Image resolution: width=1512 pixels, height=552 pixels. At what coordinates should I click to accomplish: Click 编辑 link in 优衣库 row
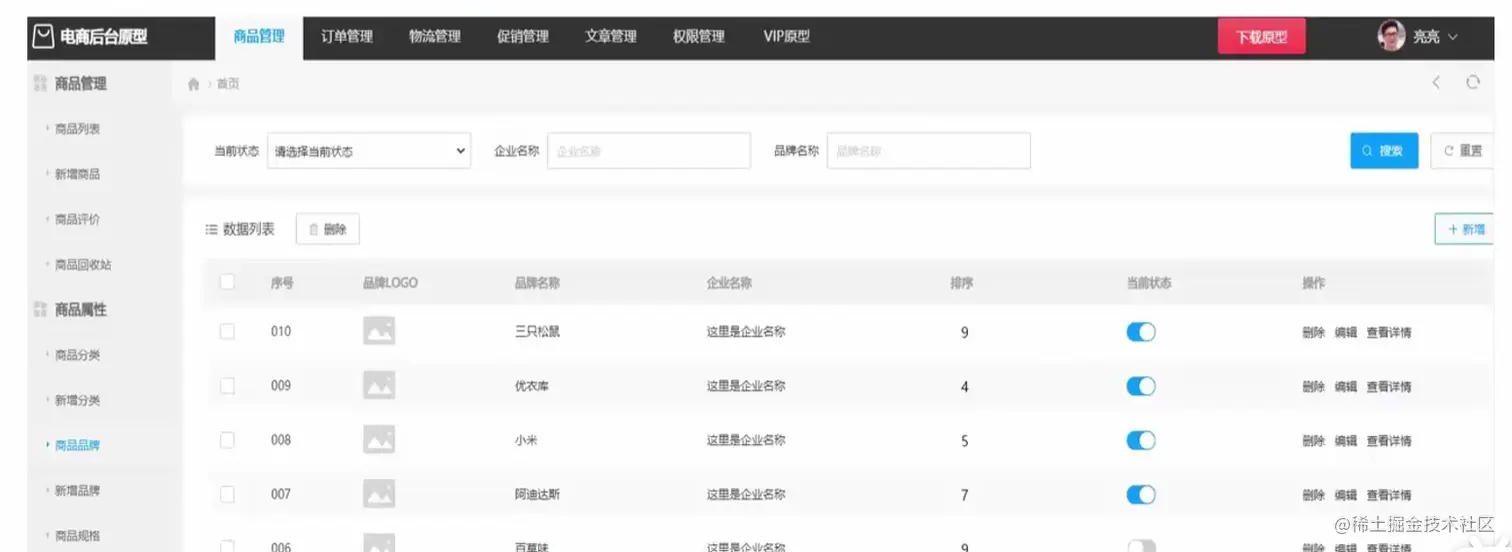coord(1346,387)
